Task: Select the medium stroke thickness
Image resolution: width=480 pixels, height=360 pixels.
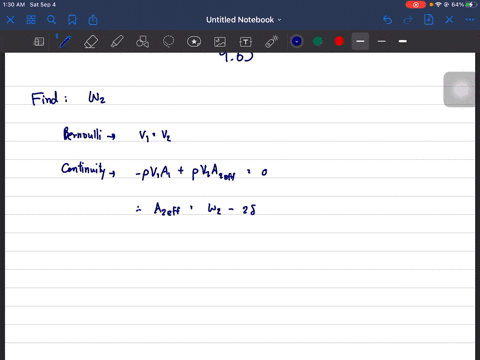Action: pos(360,41)
